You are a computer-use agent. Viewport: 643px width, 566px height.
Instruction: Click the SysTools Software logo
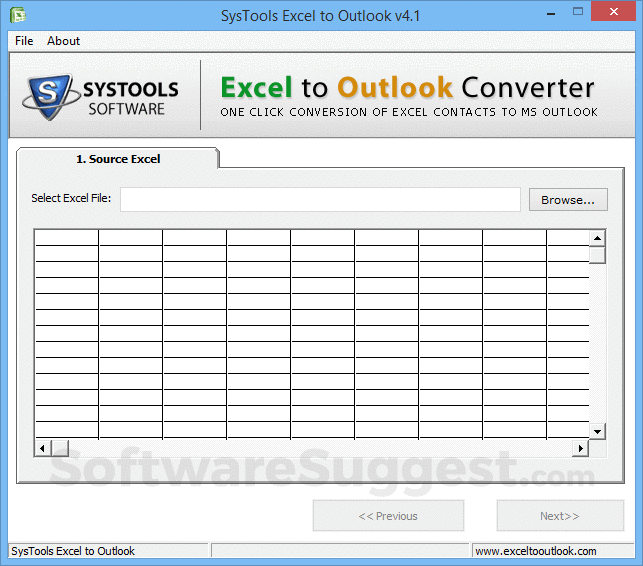click(100, 97)
